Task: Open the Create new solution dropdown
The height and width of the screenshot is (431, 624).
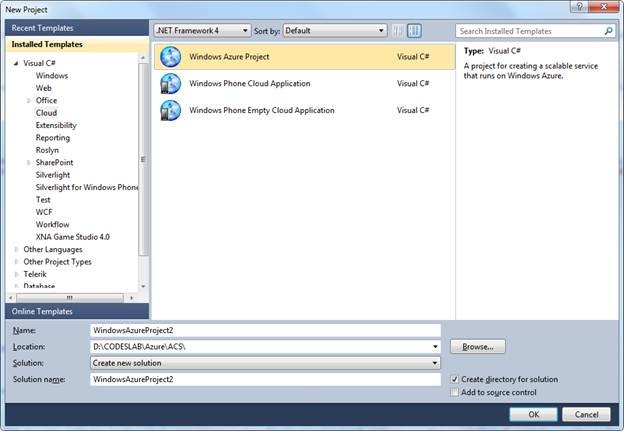Action: 265,363
